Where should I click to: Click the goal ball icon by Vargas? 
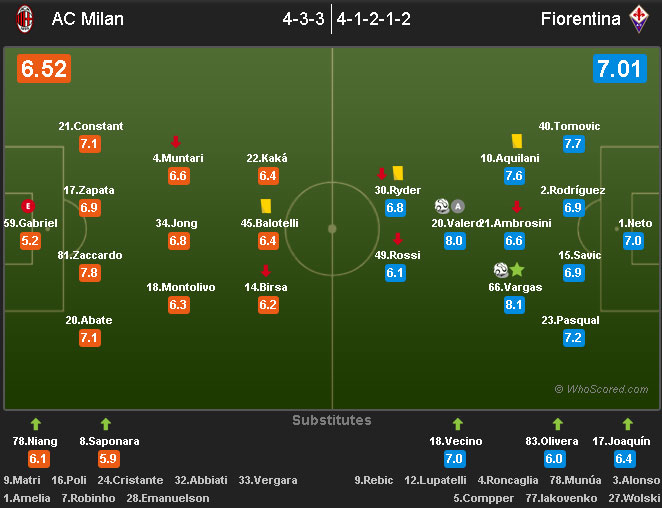(501, 270)
